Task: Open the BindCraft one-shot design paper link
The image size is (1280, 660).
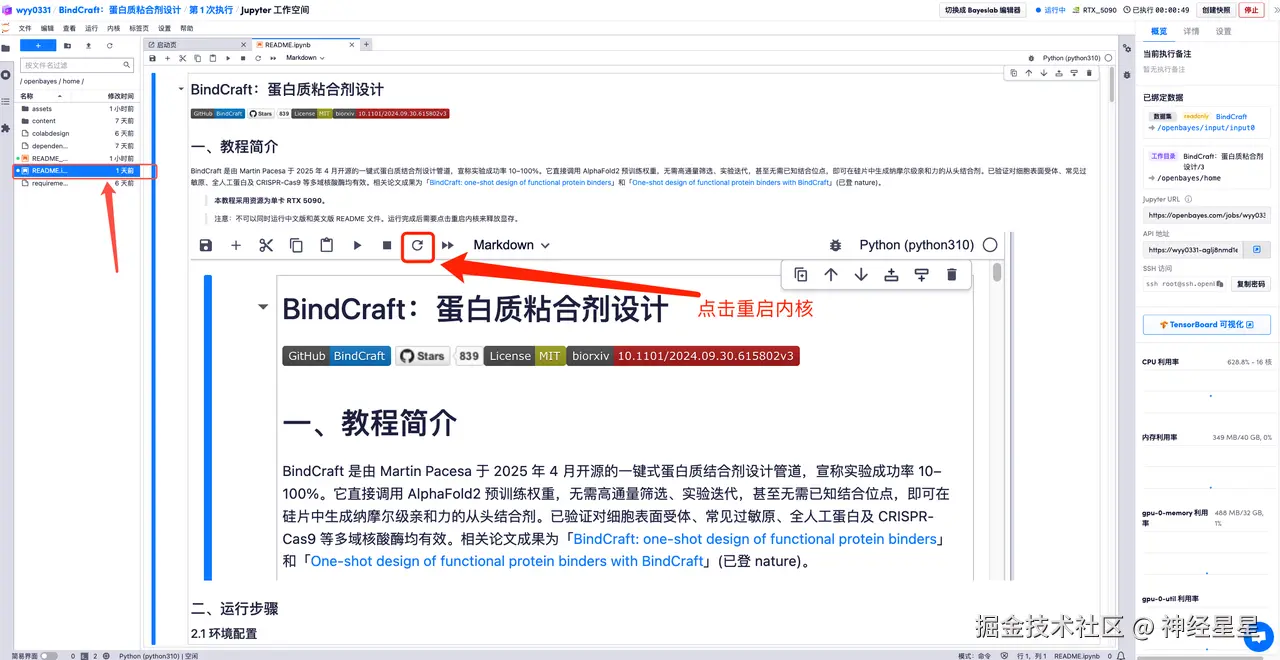Action: coord(521,183)
